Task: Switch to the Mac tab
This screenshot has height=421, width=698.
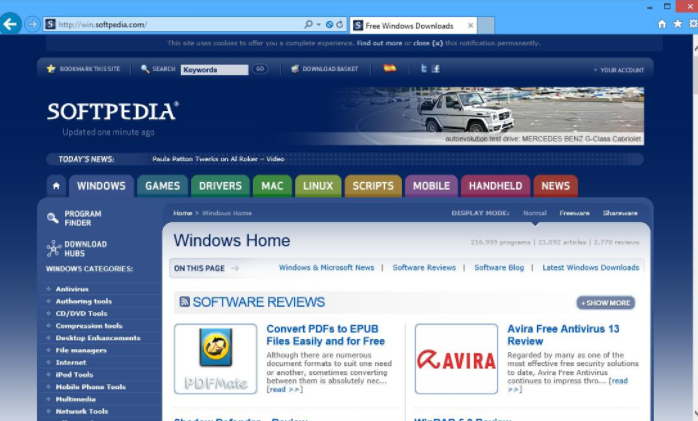Action: tap(272, 186)
